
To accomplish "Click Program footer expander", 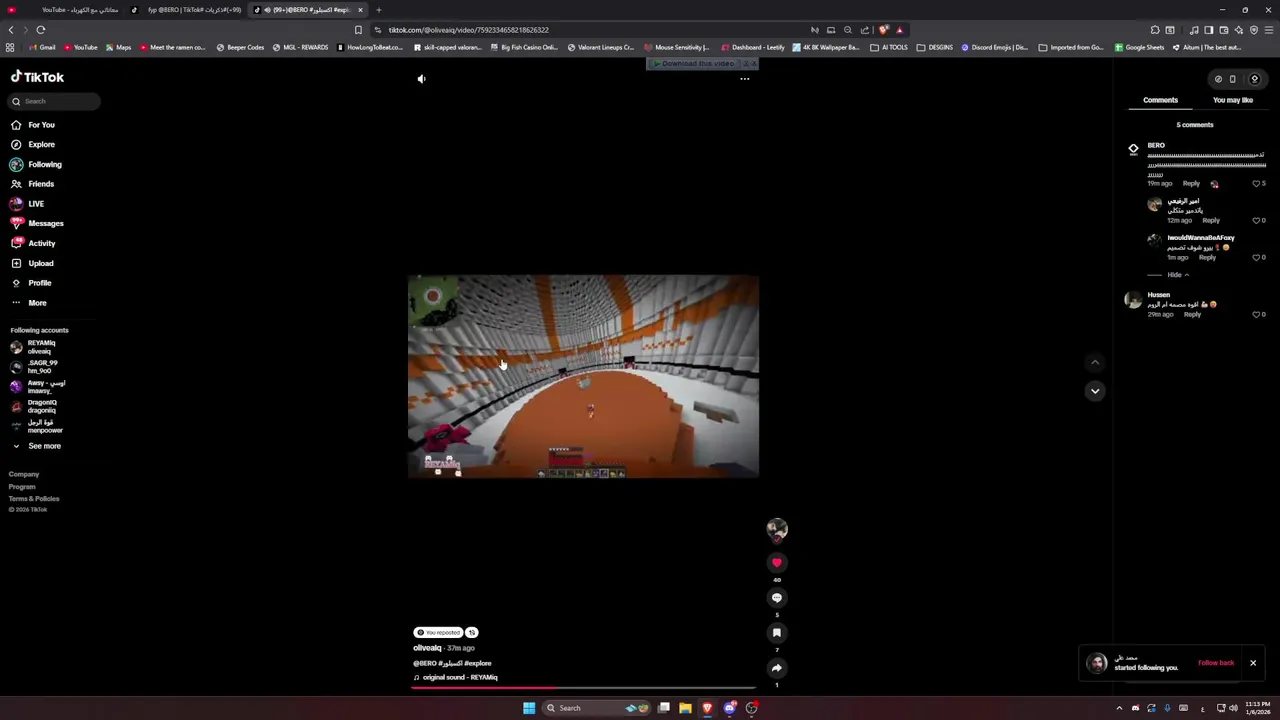I will [x=22, y=487].
